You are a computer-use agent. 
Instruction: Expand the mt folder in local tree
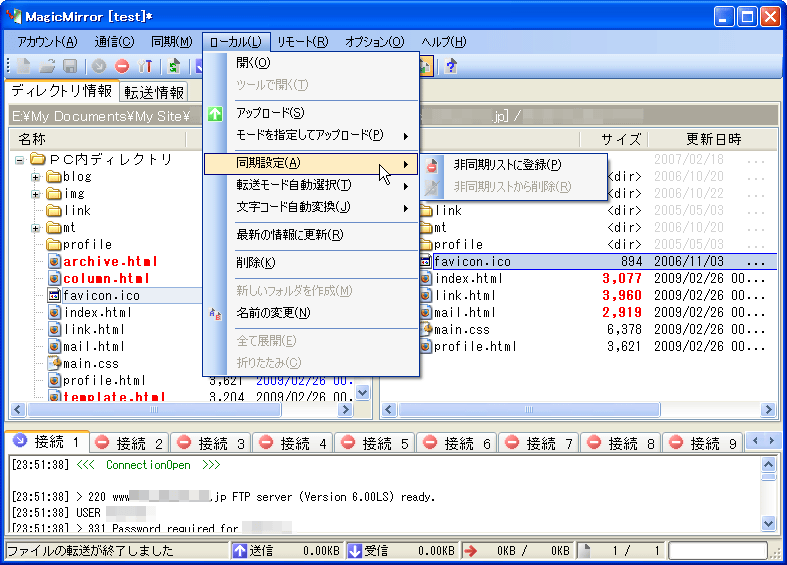(36, 228)
